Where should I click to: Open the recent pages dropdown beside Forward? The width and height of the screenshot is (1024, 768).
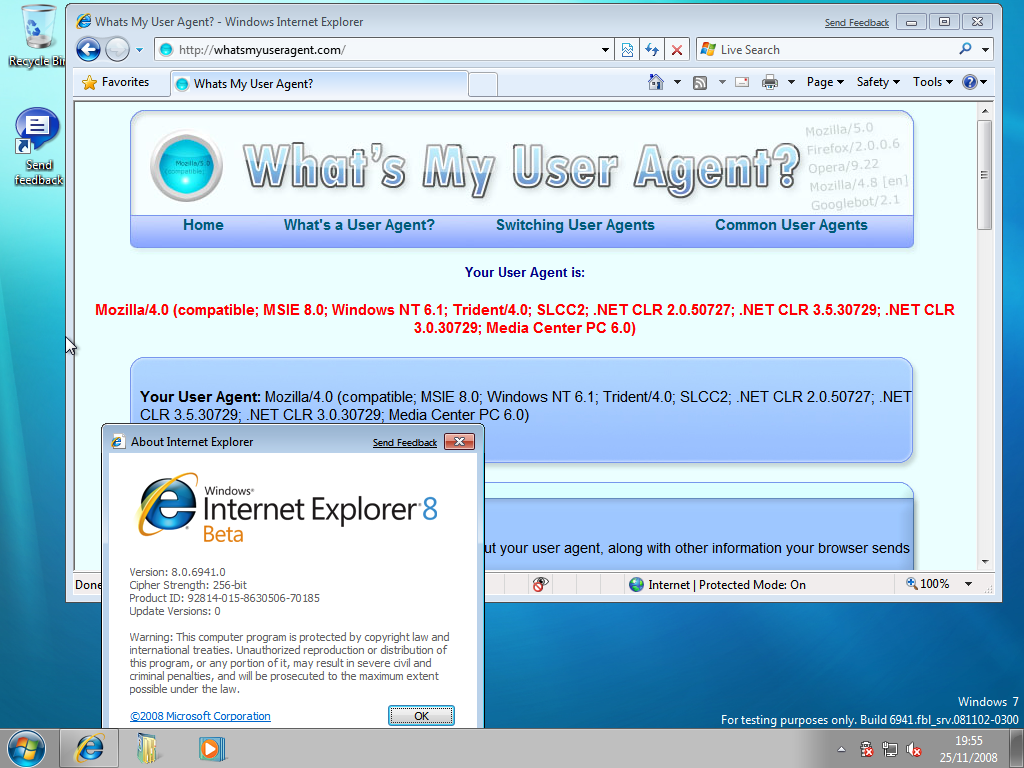[x=139, y=50]
